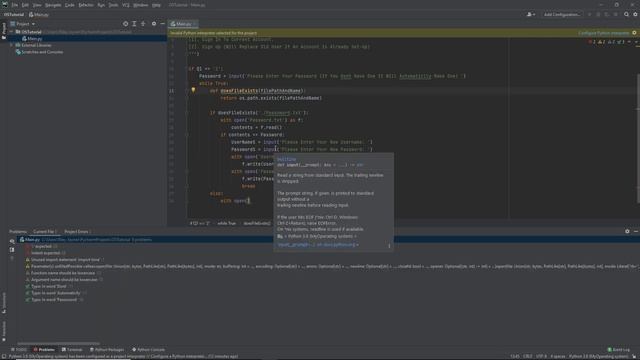Open the Code menu

coord(70,5)
